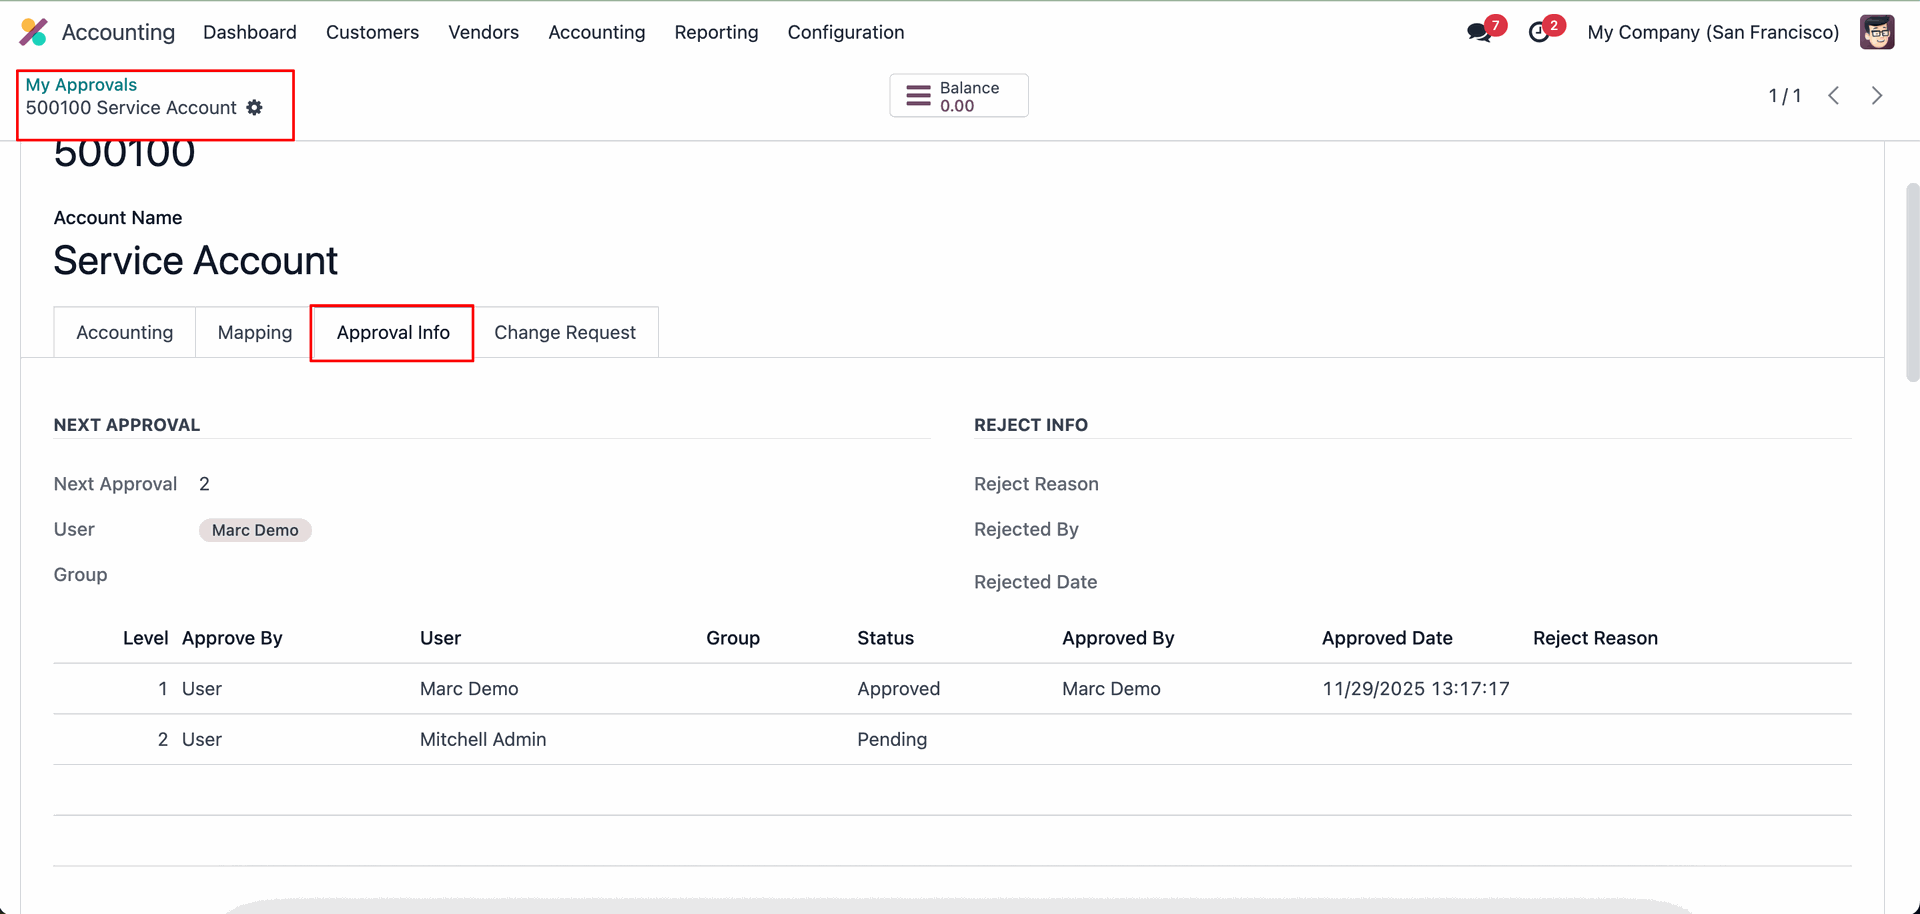Click the Marc Demo user tag
Viewport: 1920px width, 914px height.
pyautogui.click(x=255, y=530)
